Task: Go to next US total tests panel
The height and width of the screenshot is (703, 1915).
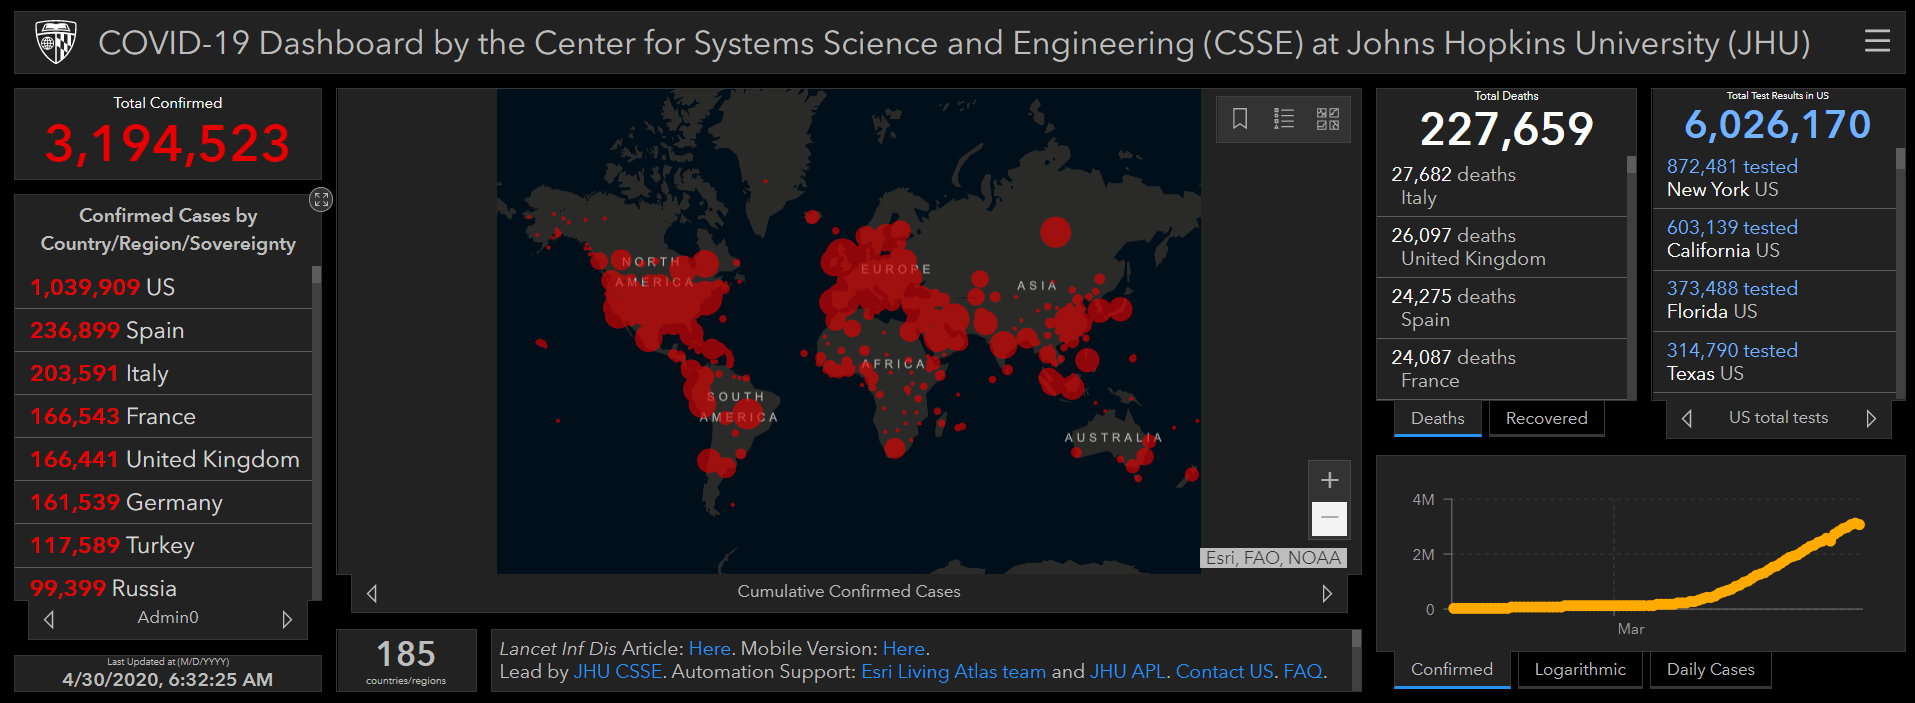Action: click(x=1871, y=419)
